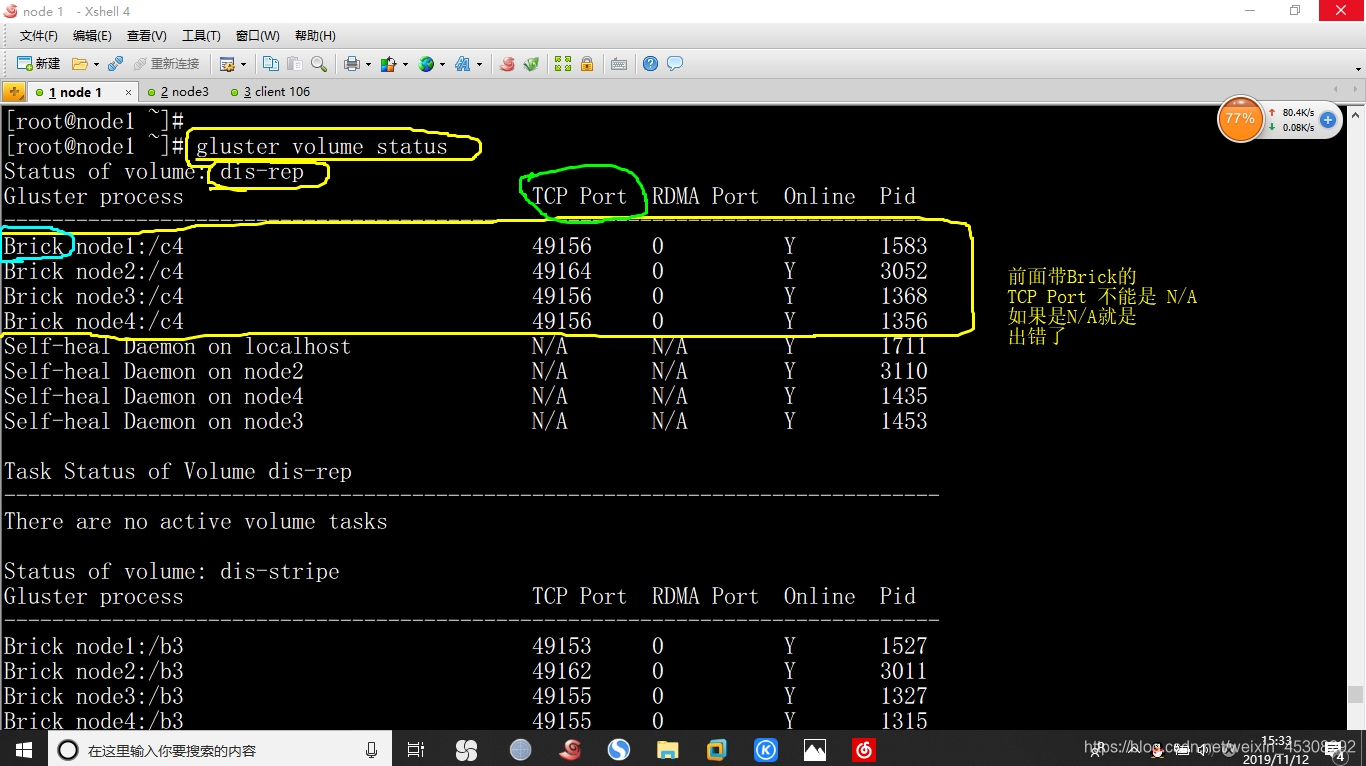Image resolution: width=1366 pixels, height=766 pixels.
Task: Open the 帮助(H) menu
Action: point(315,36)
